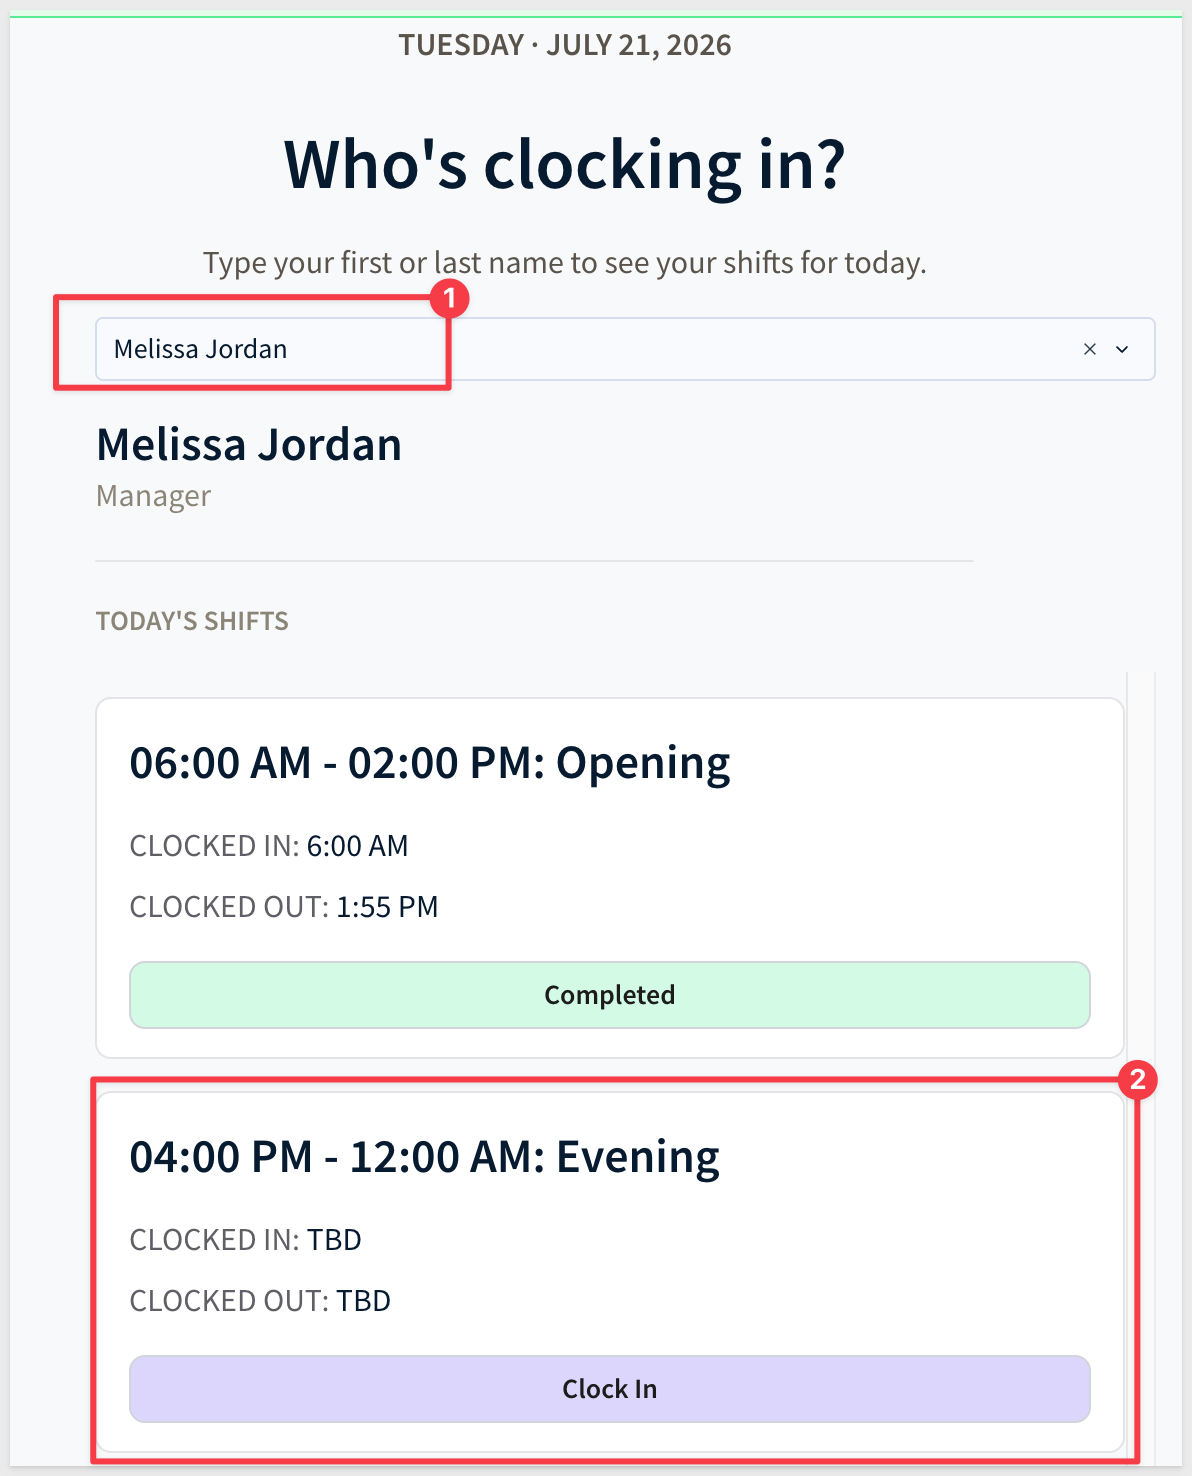Click the Who's clocking in? heading
1192x1476 pixels.
565,164
